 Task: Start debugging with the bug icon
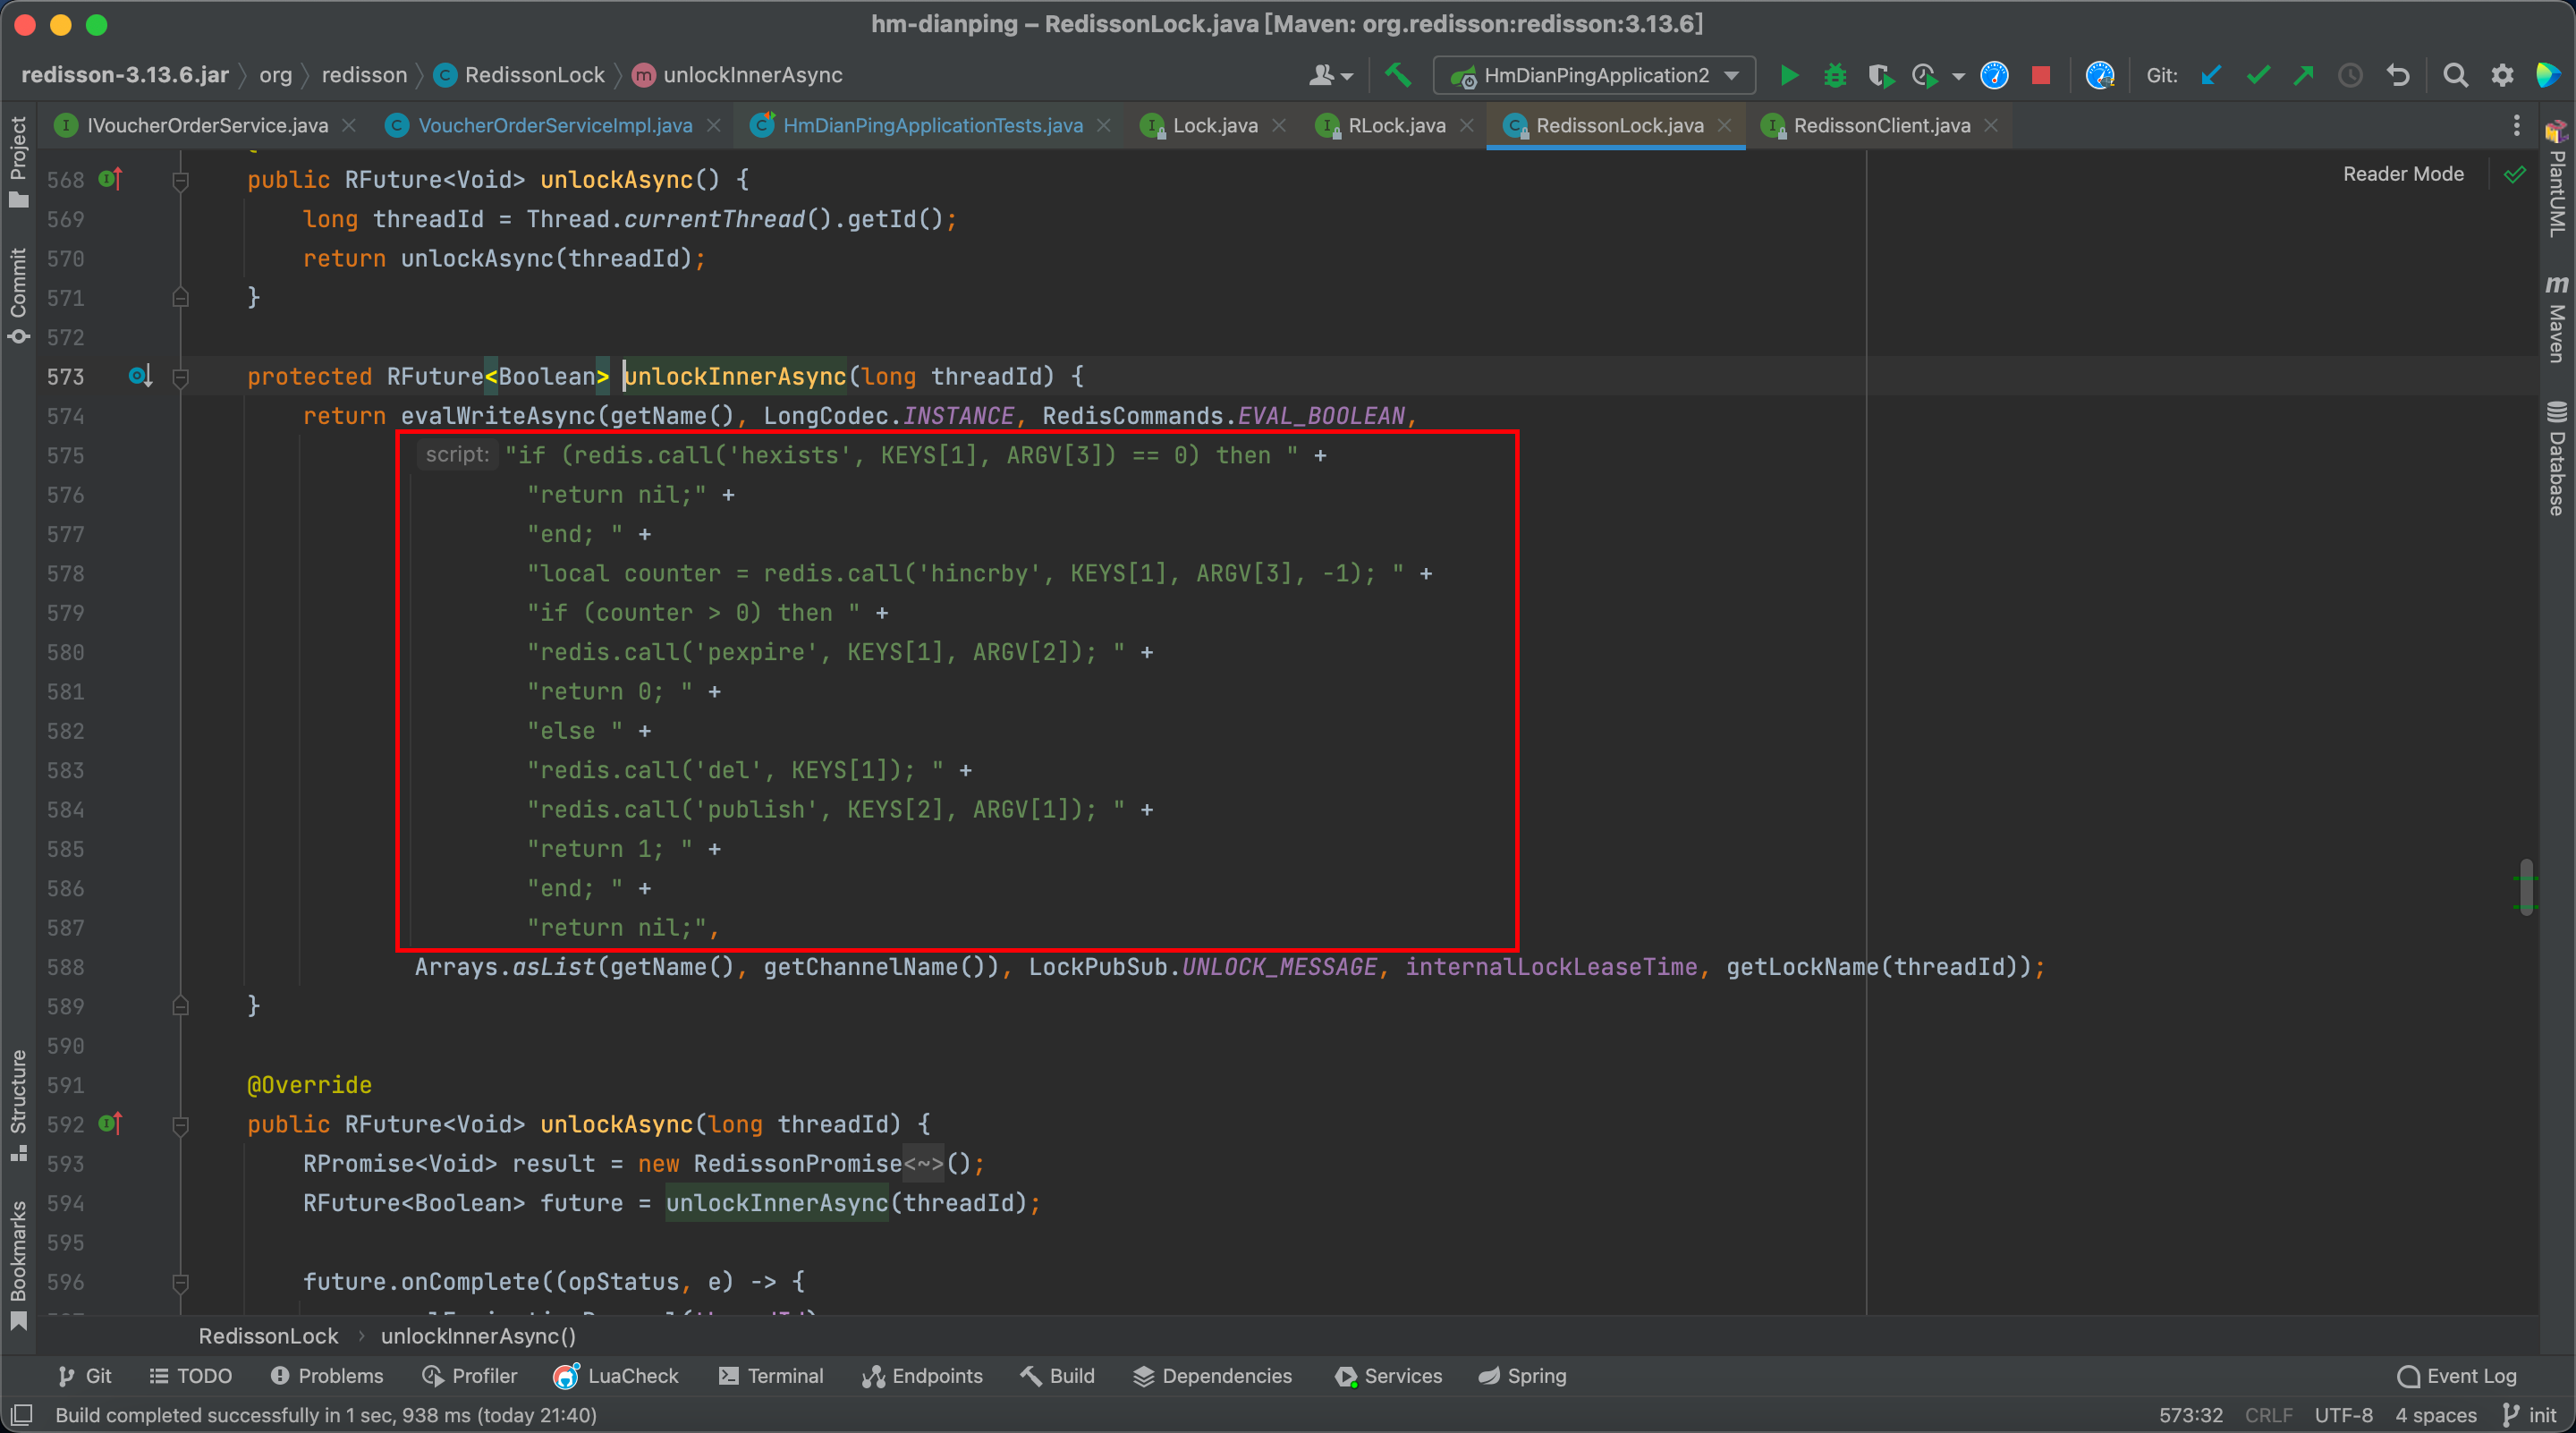(x=1834, y=75)
